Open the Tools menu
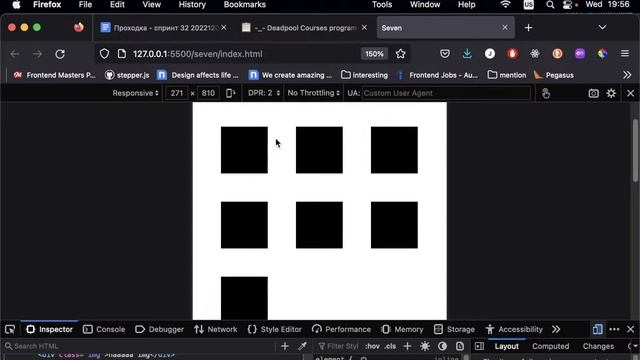Image resolution: width=640 pixels, height=360 pixels. click(x=382, y=5)
